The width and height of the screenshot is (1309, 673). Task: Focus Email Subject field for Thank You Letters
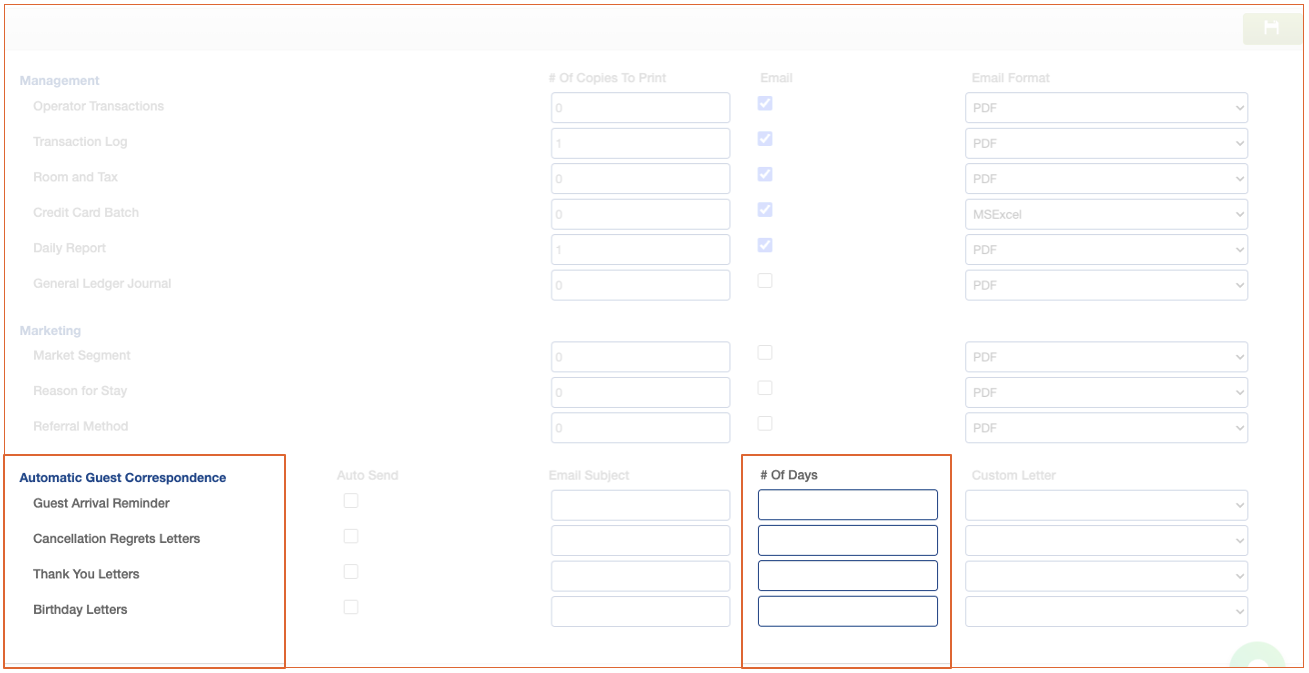tap(640, 576)
